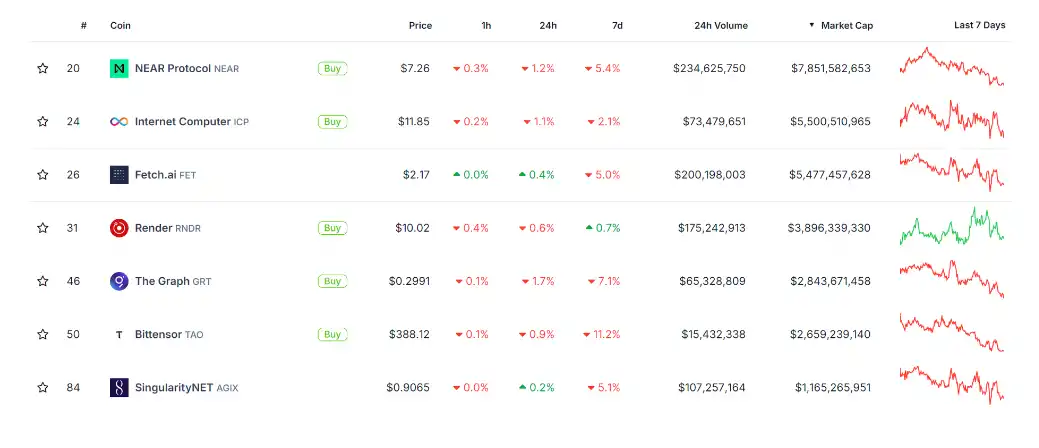Screen dimensions: 1039x448
Task: Open Render RNDR coin link
Action: pyautogui.click(x=168, y=228)
